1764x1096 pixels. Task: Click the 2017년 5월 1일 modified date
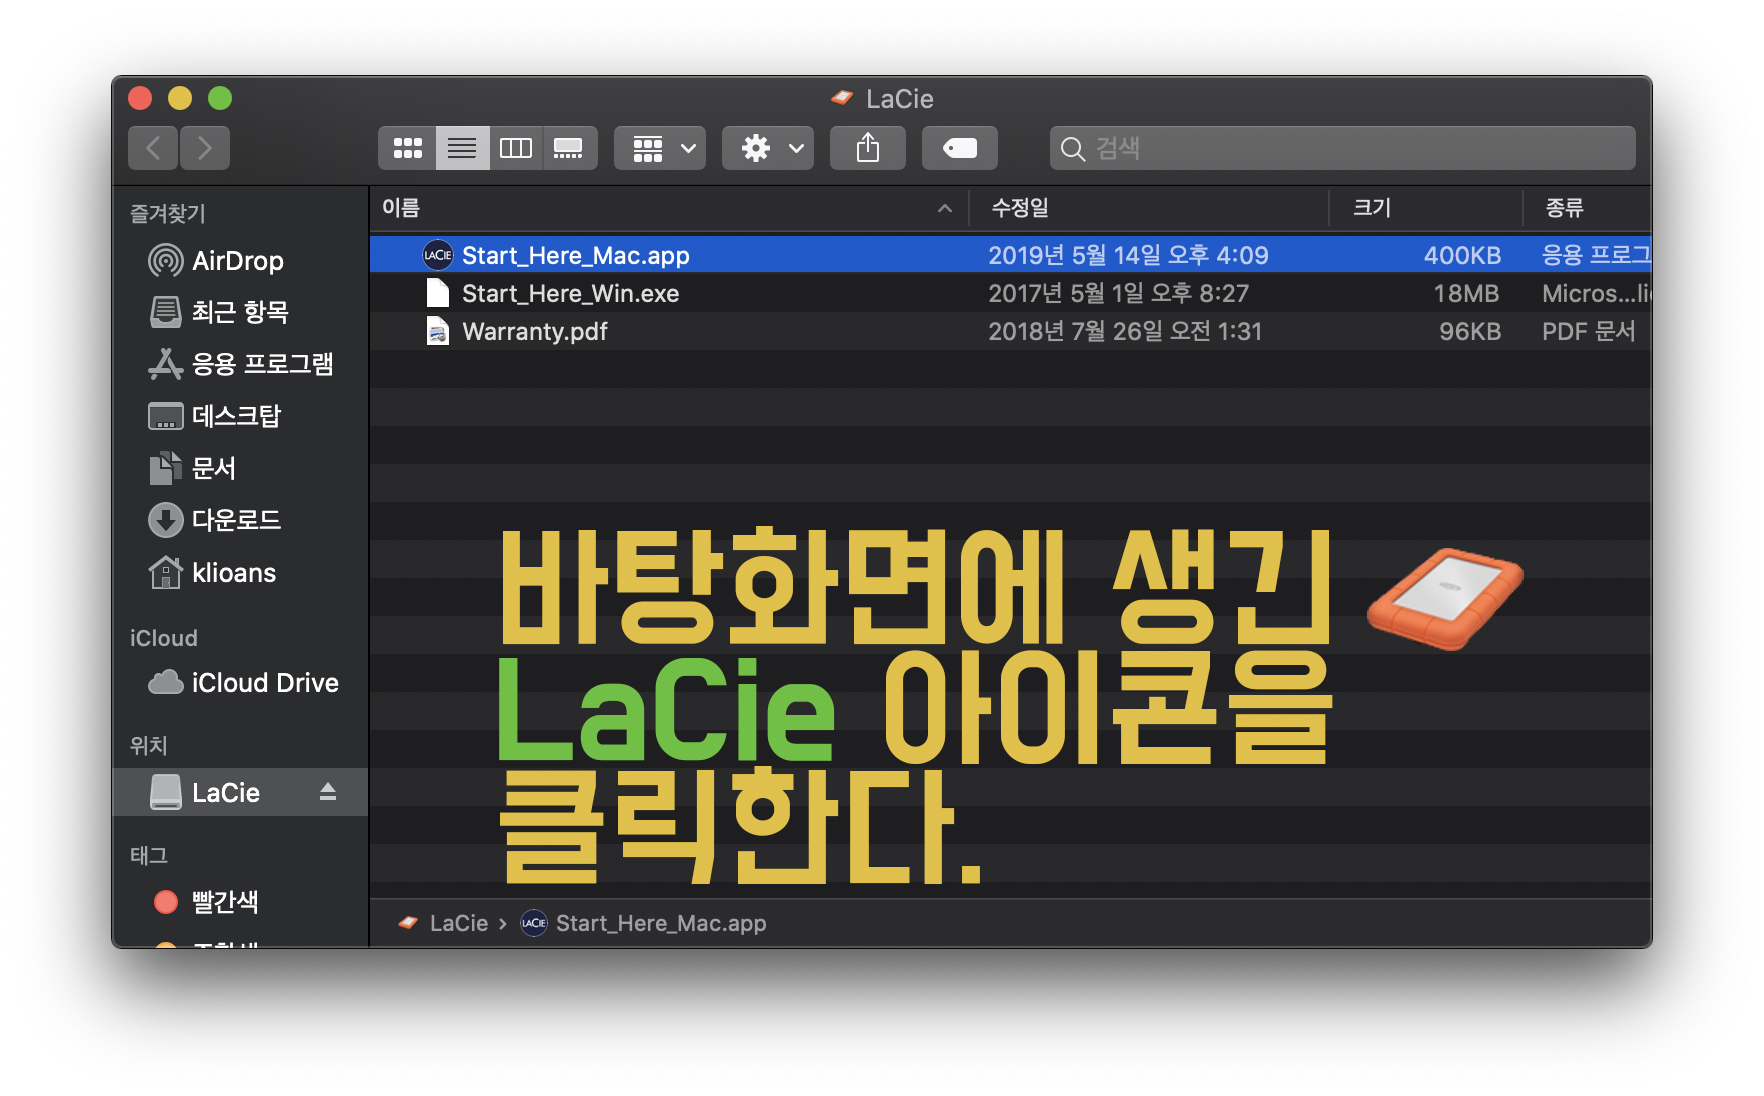(1118, 294)
